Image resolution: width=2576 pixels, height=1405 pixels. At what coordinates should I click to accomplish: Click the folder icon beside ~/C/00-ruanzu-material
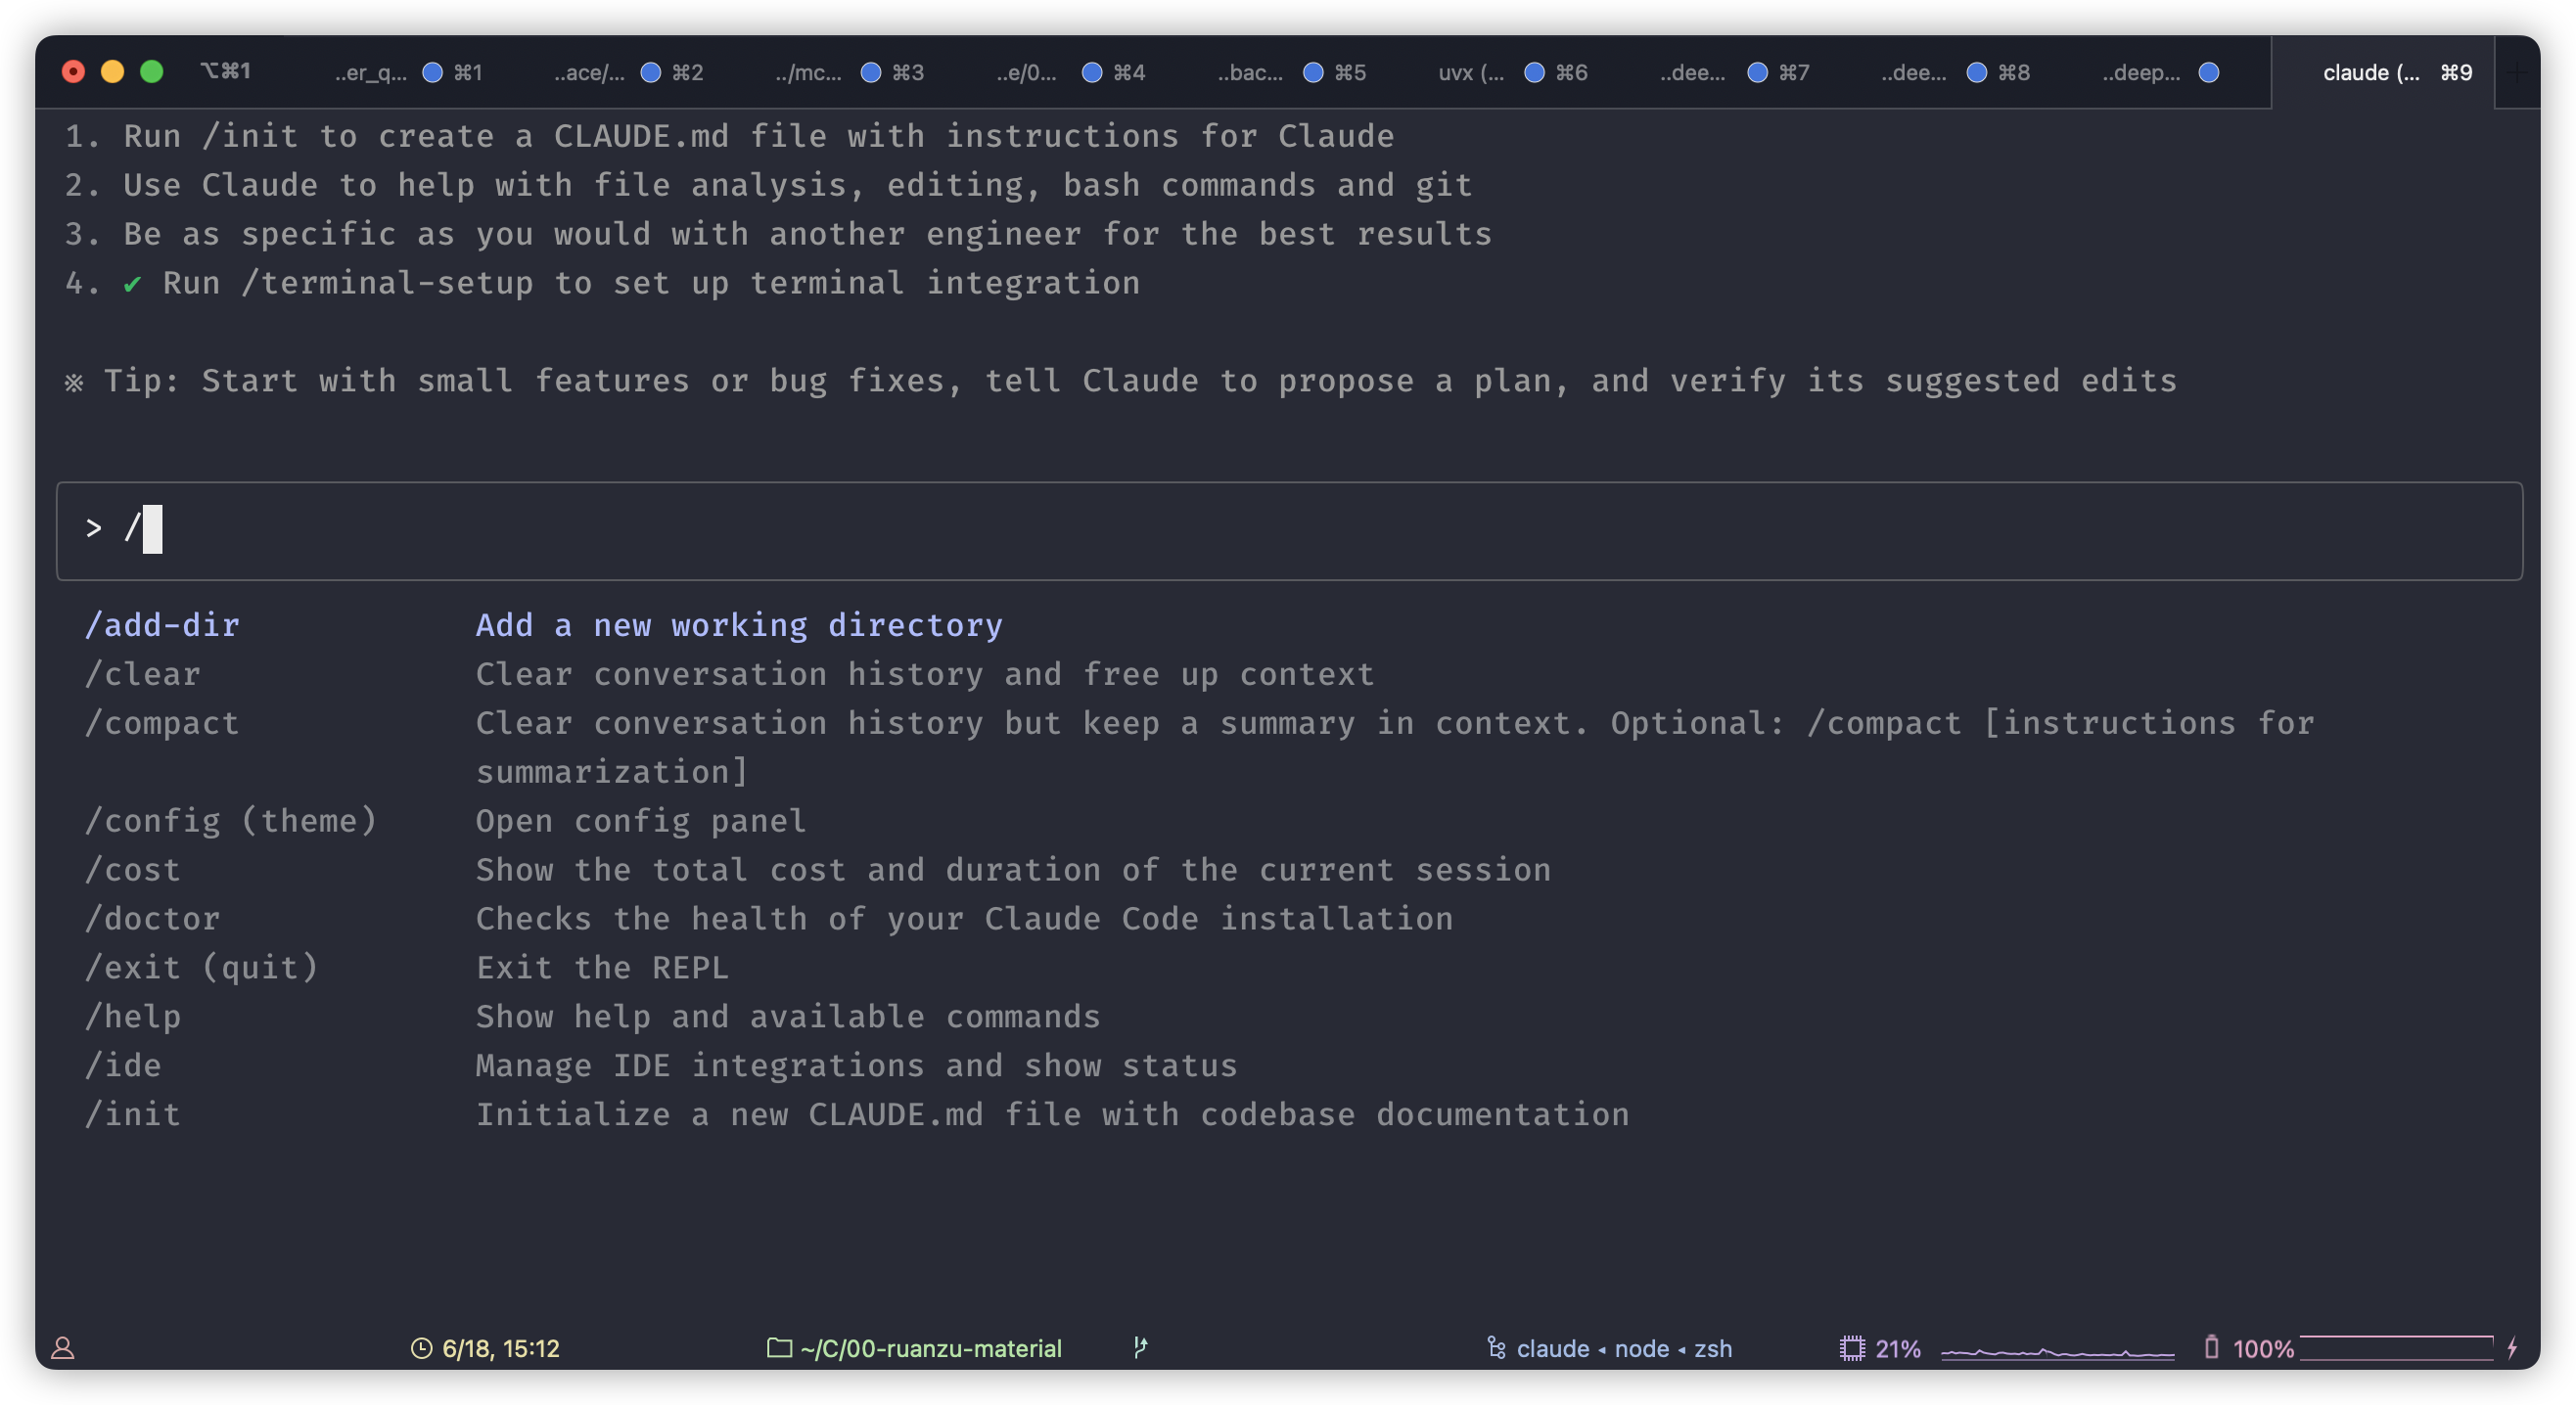point(779,1348)
